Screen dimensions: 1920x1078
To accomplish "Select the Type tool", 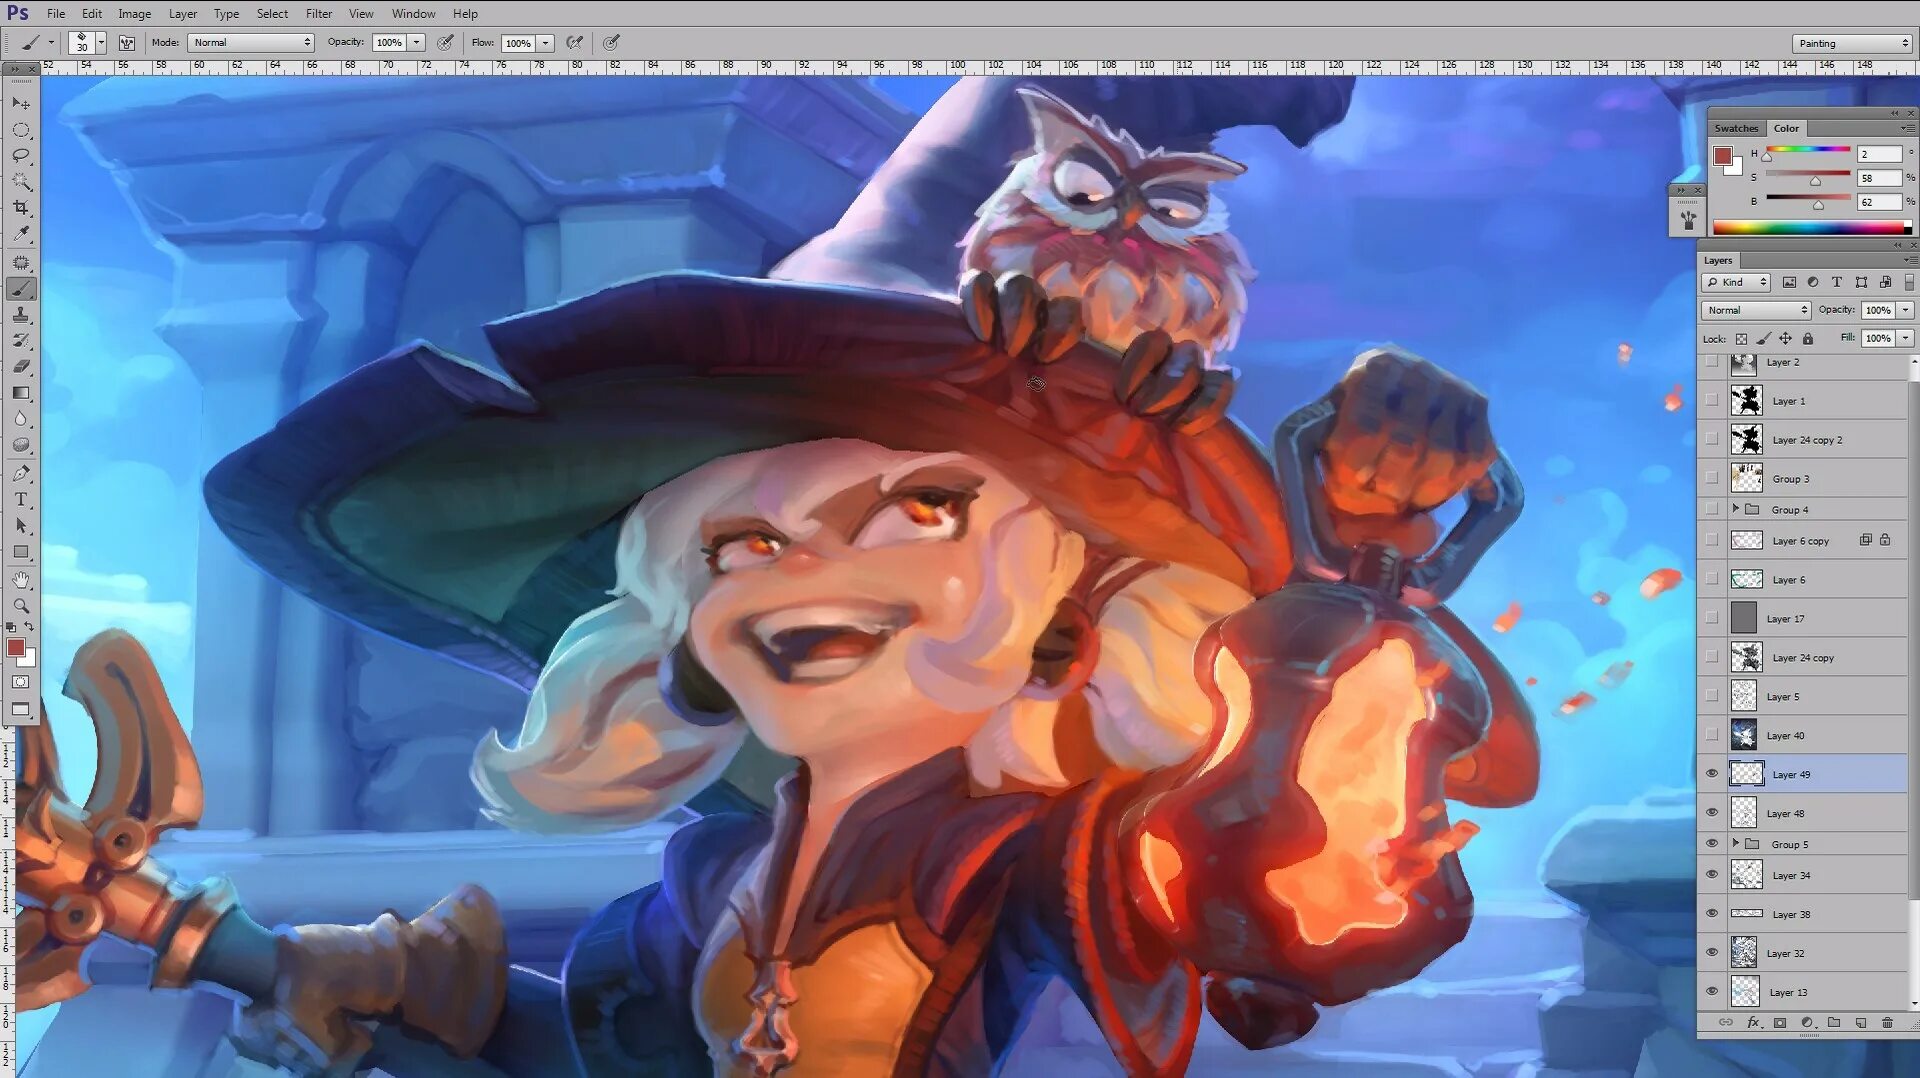I will pyautogui.click(x=20, y=500).
